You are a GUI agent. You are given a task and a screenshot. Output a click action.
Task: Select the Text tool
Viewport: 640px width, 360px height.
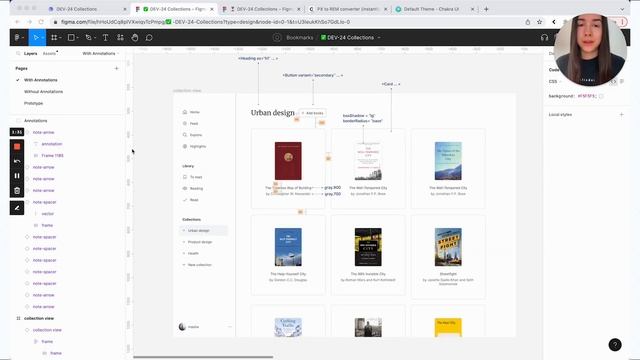(105, 38)
